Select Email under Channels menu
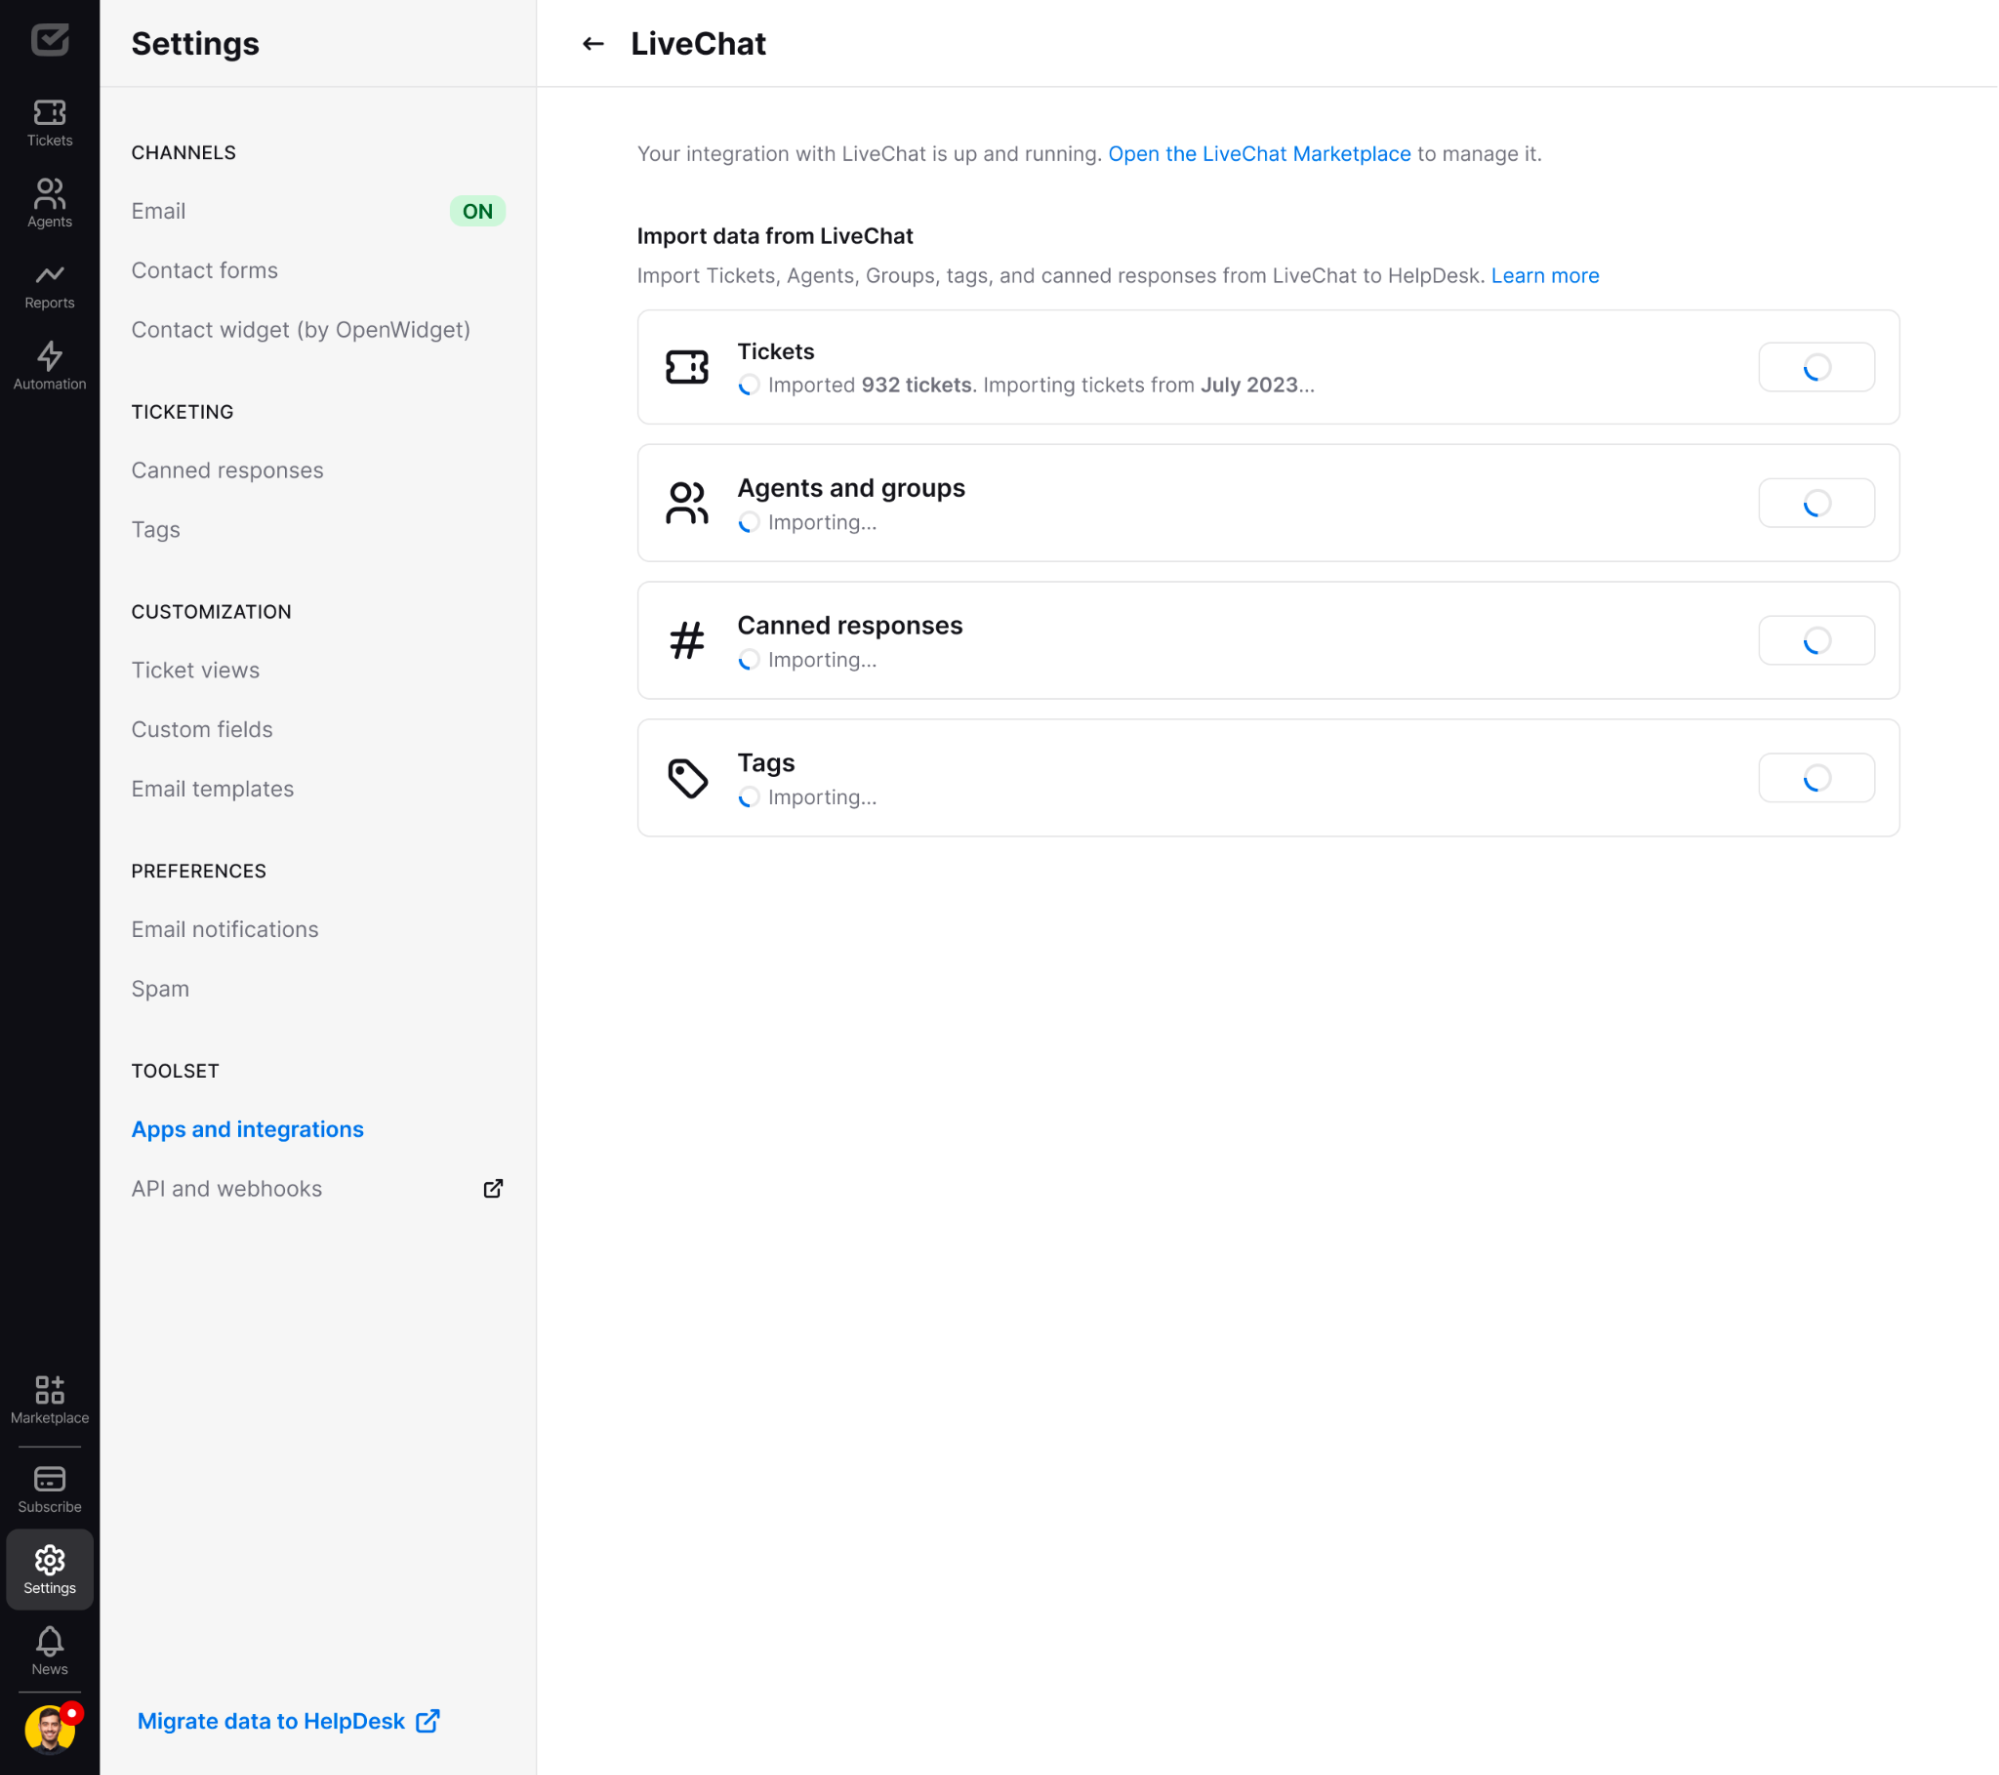This screenshot has width=1999, height=1775. tap(159, 211)
